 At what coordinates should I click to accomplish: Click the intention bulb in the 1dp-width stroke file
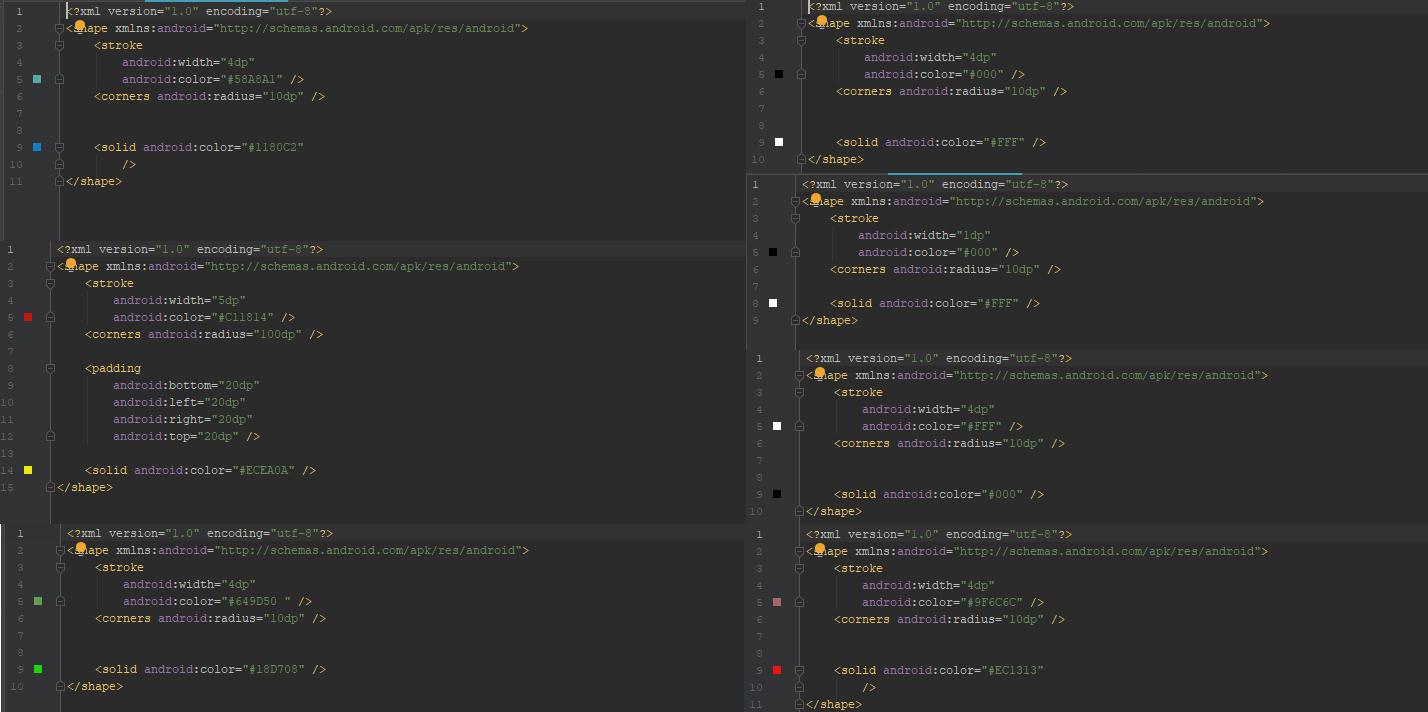tap(816, 198)
